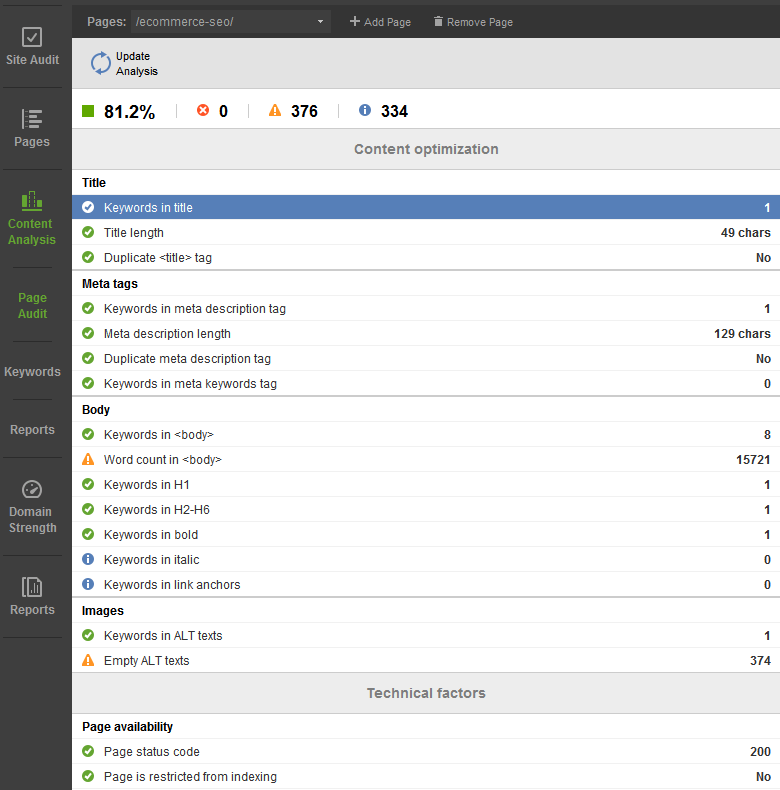Open the Site Audit checkbox icon
Screen dimensions: 780x790
[x=32, y=37]
